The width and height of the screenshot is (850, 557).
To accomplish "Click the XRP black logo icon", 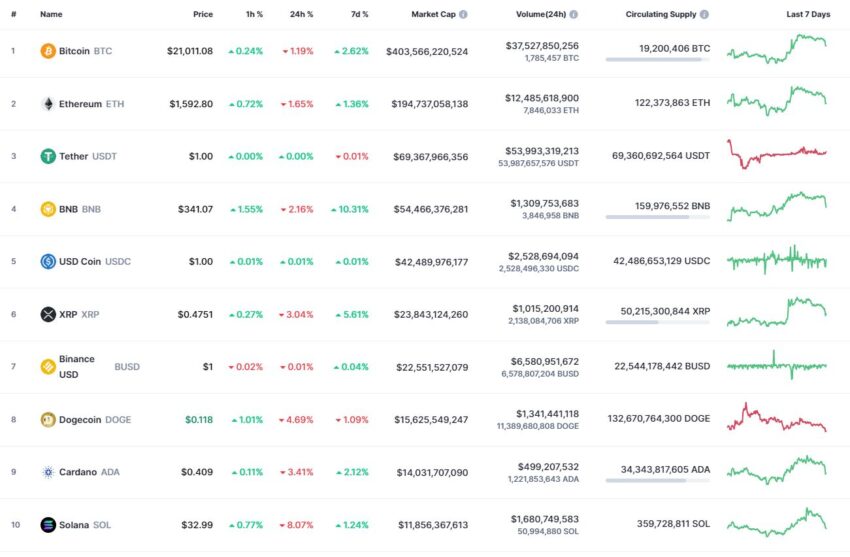I will [48, 314].
